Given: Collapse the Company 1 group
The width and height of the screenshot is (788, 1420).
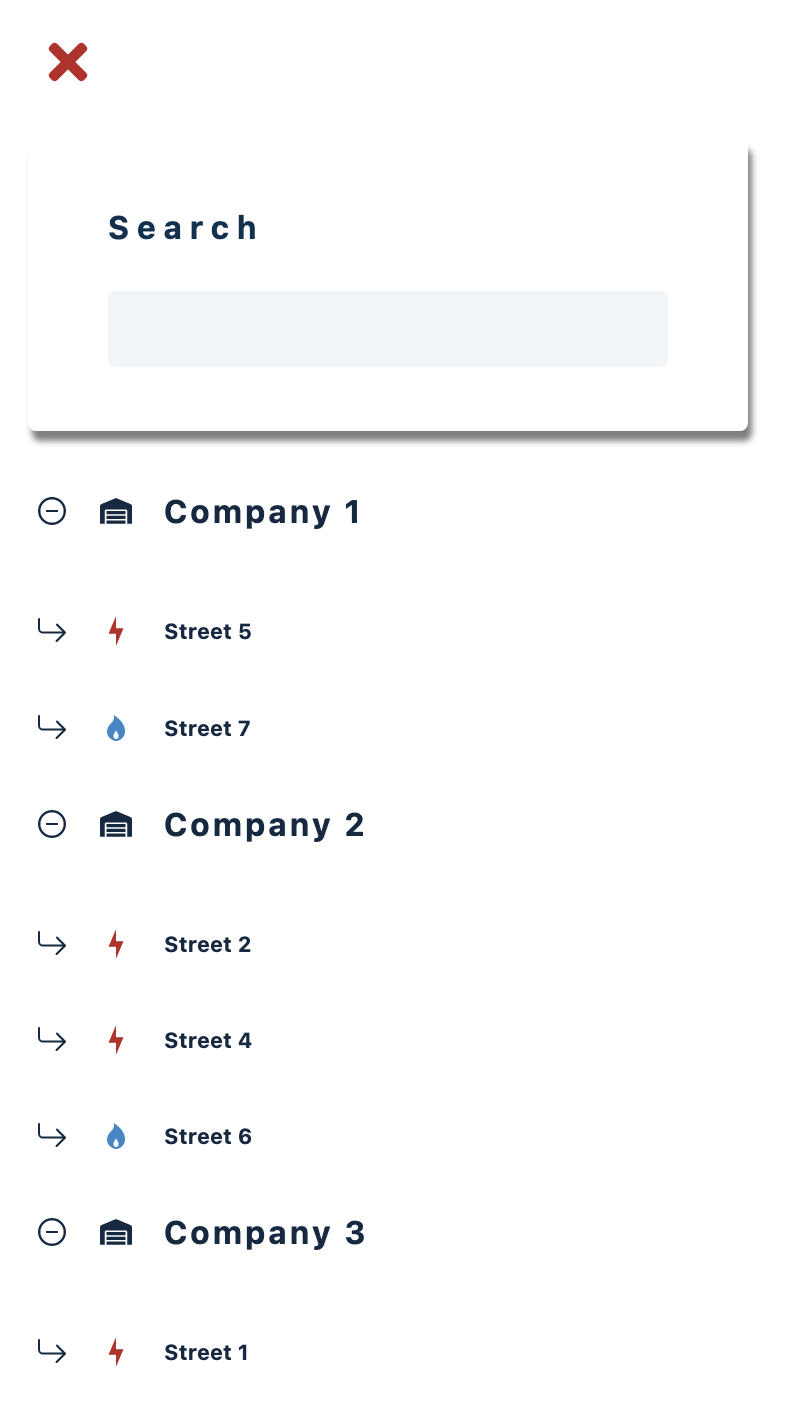Looking at the screenshot, I should coord(51,511).
